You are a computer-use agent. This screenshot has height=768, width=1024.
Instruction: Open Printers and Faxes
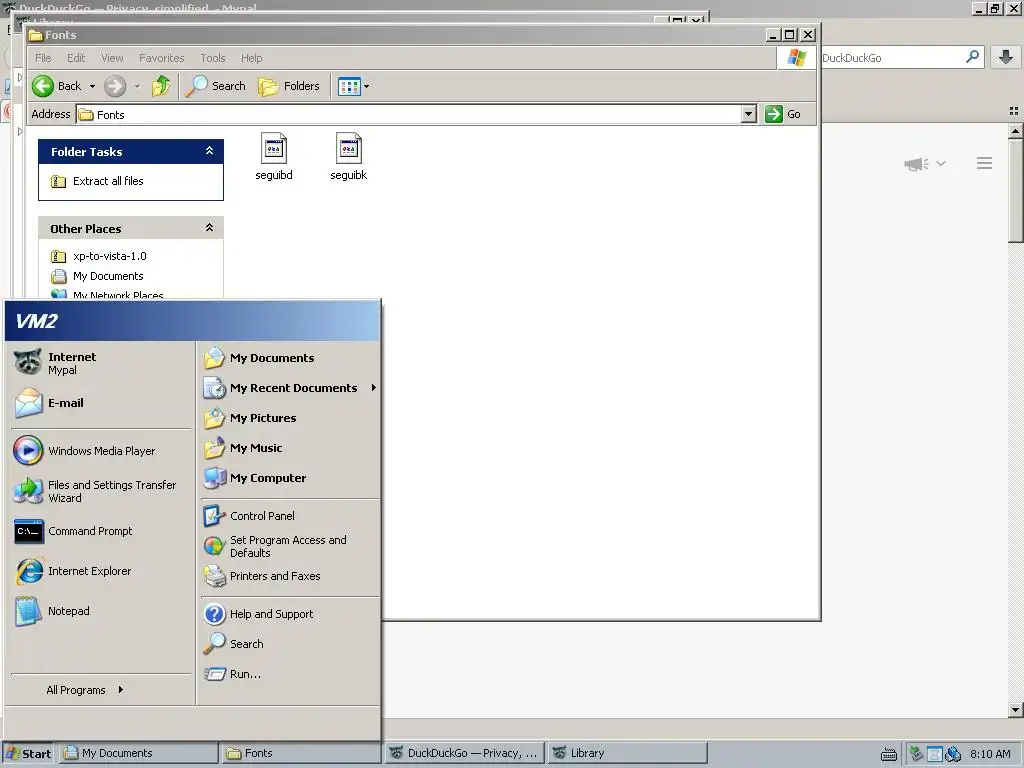coord(290,576)
